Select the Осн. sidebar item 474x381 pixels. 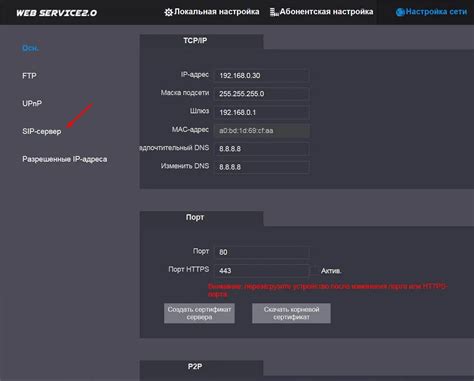[30, 48]
